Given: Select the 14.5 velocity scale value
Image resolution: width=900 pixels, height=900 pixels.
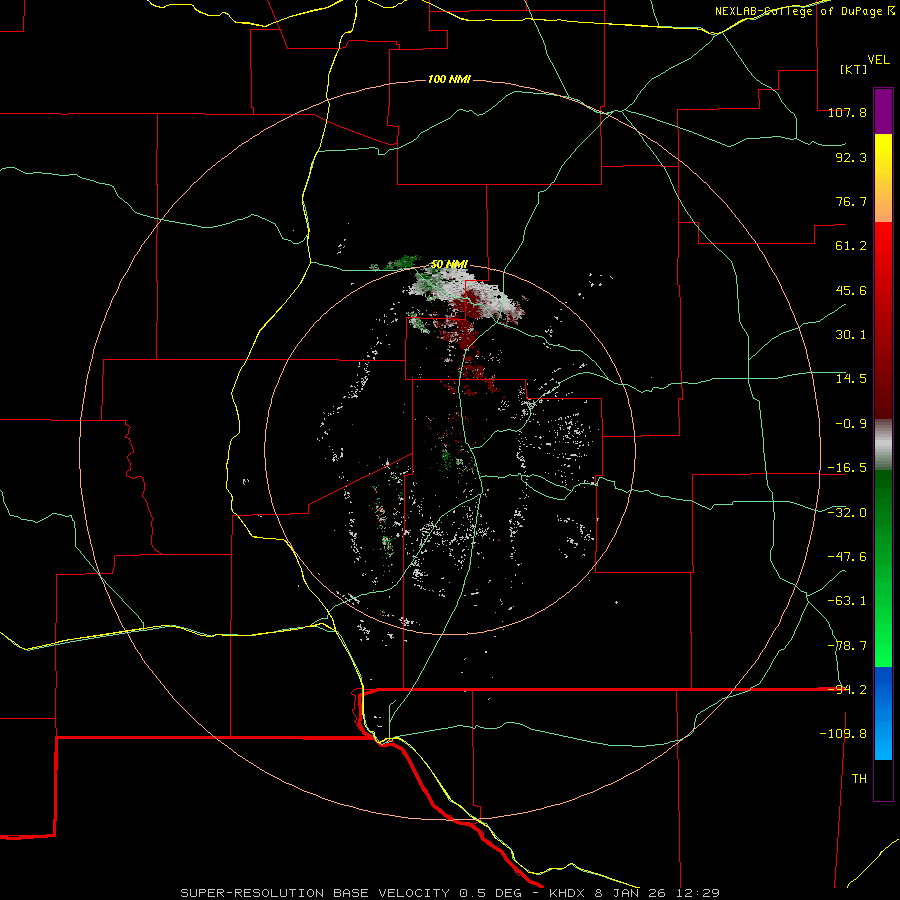Looking at the screenshot, I should (x=851, y=379).
